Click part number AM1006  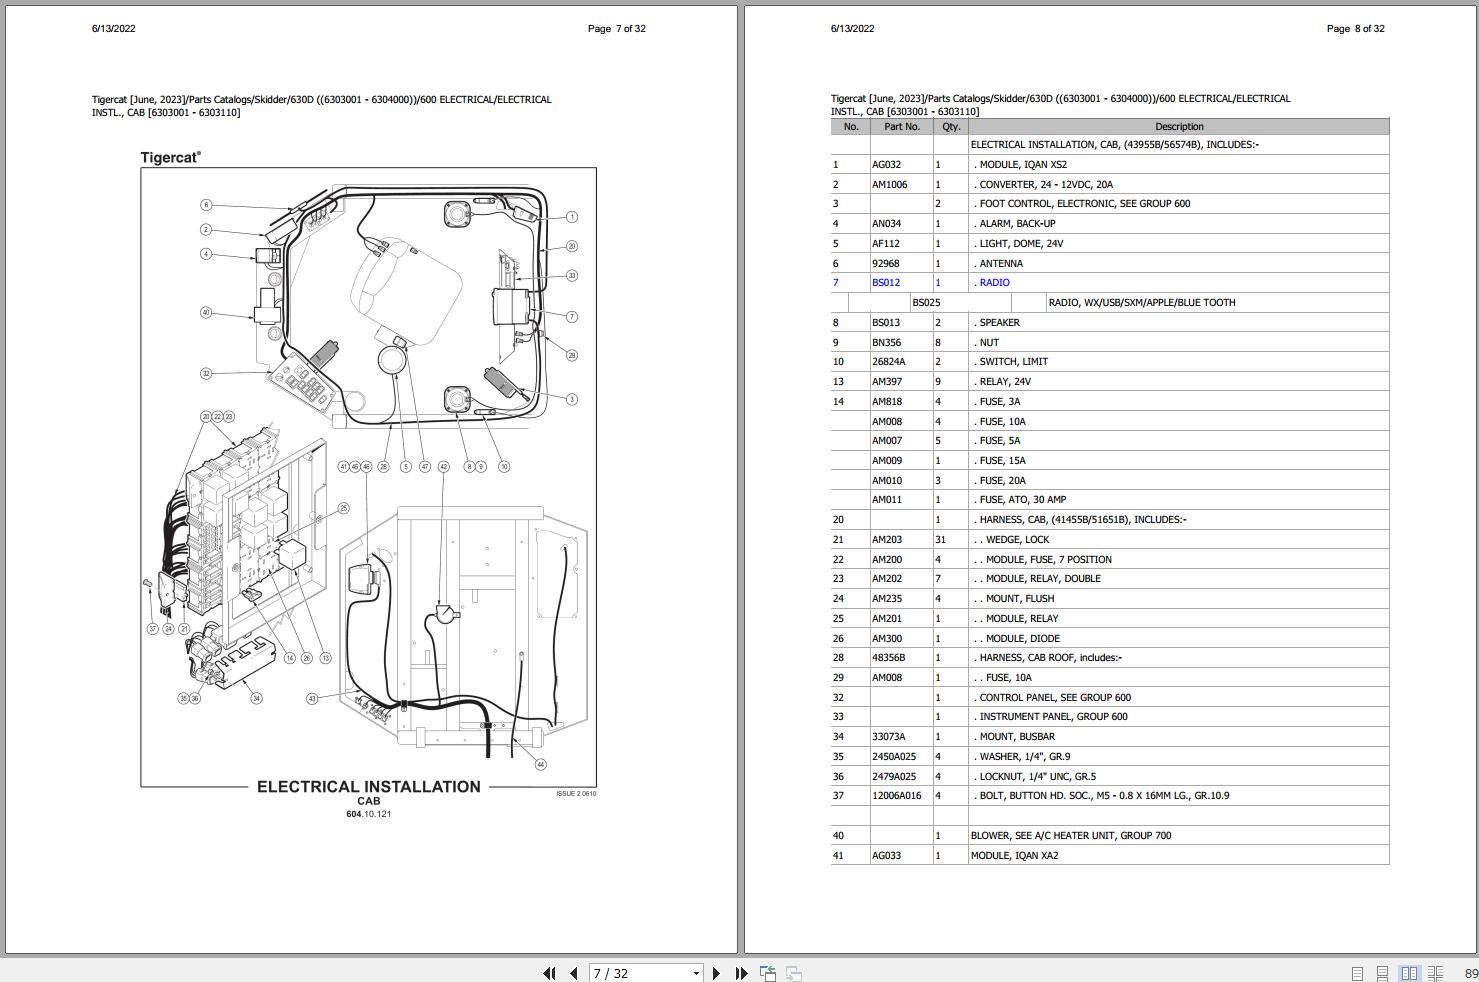pyautogui.click(x=890, y=185)
